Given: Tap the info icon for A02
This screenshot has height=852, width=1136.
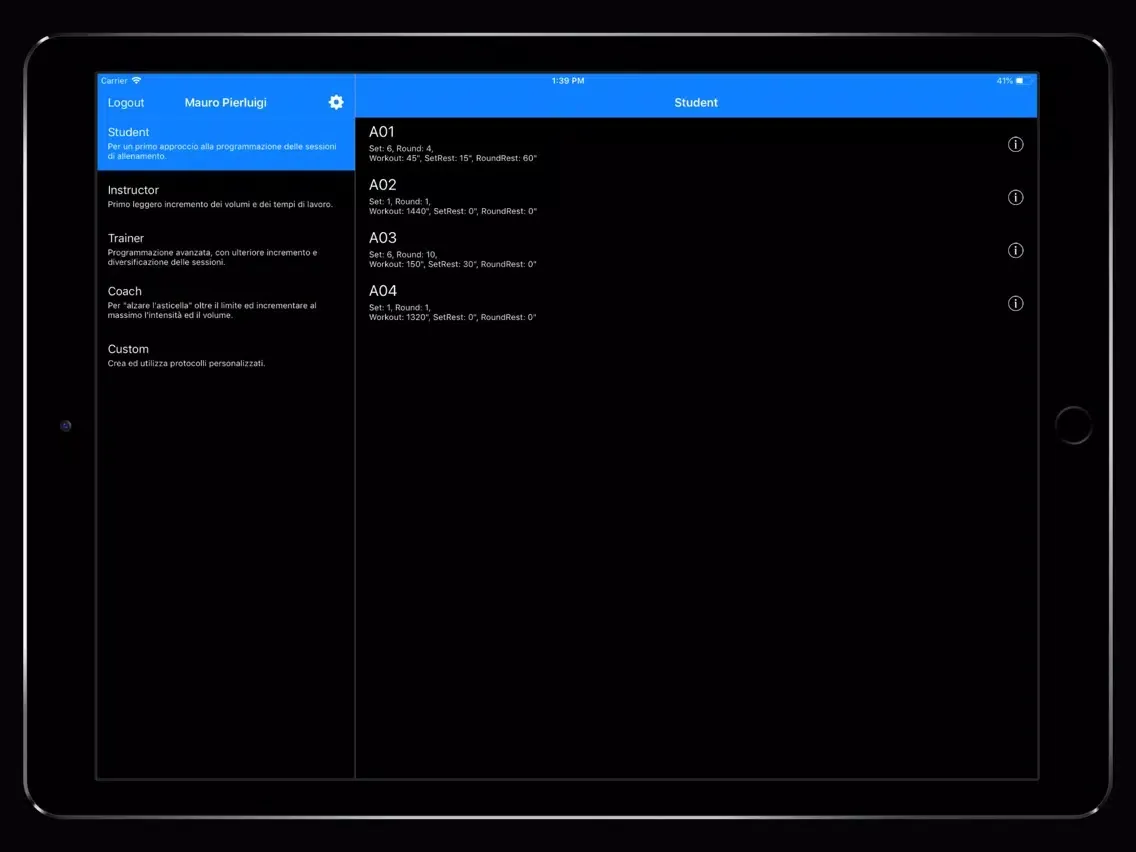Looking at the screenshot, I should click(1015, 197).
